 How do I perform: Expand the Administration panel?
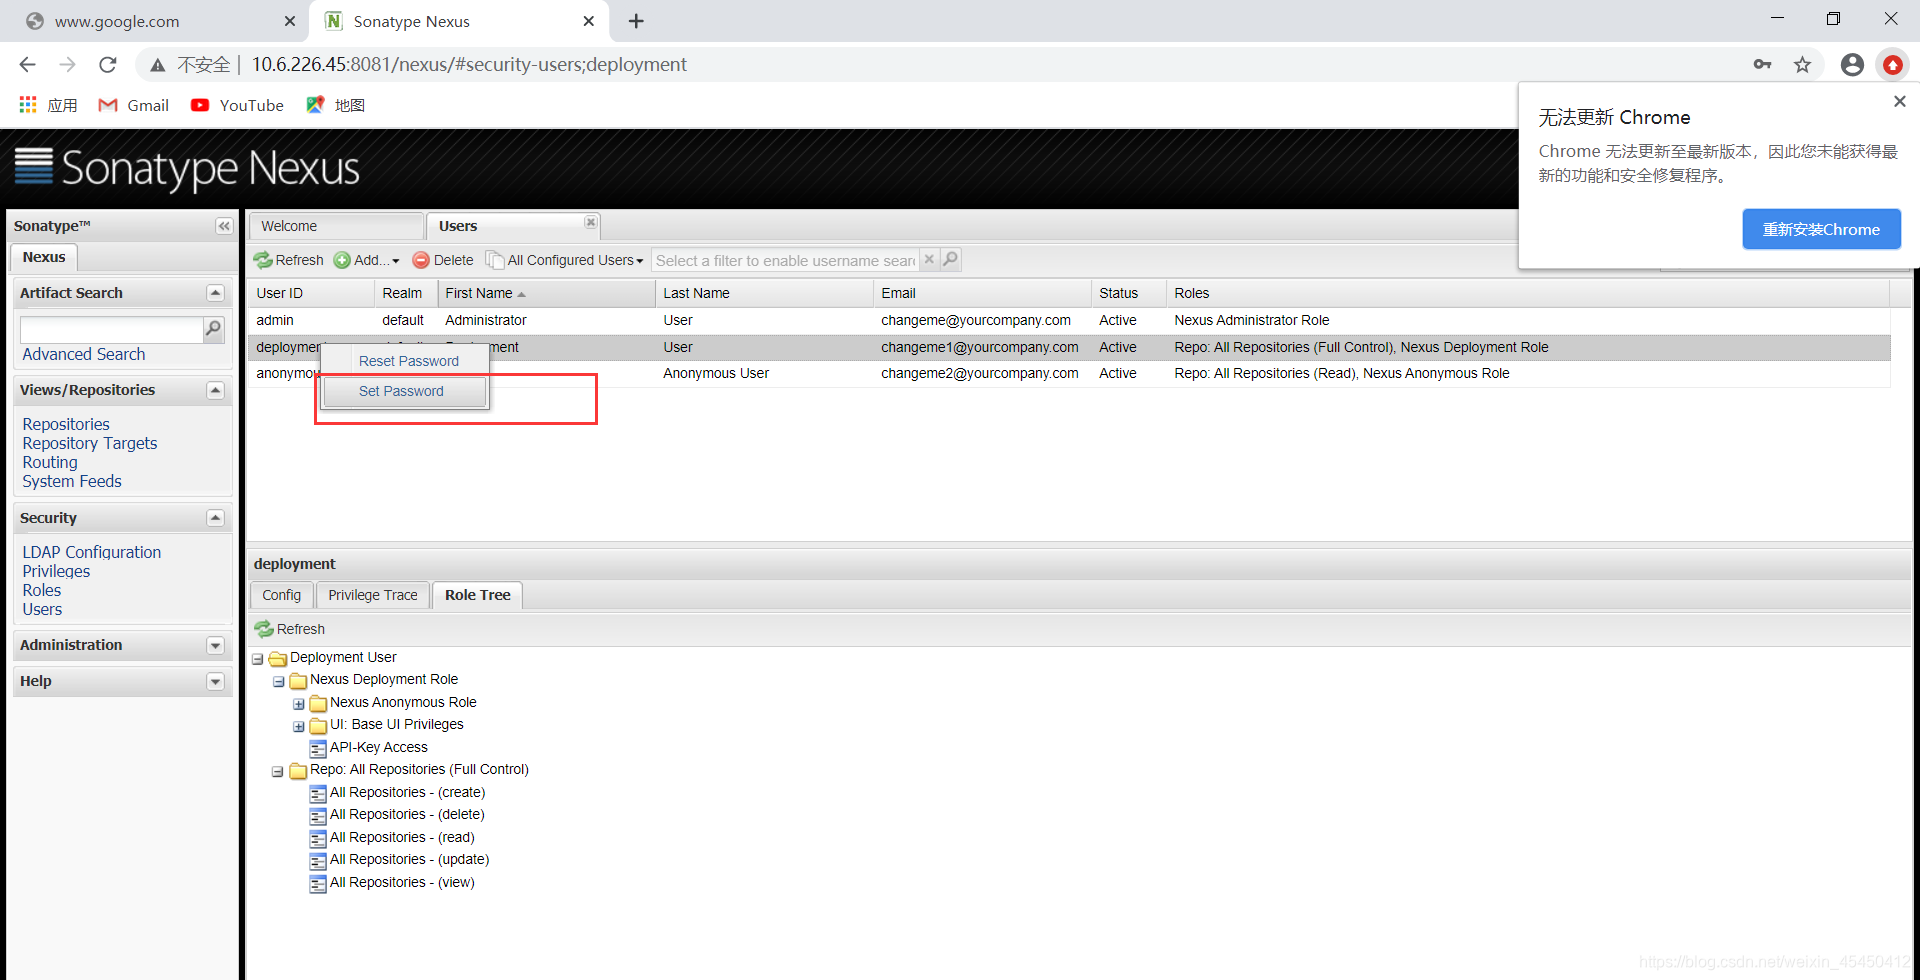[x=215, y=646]
